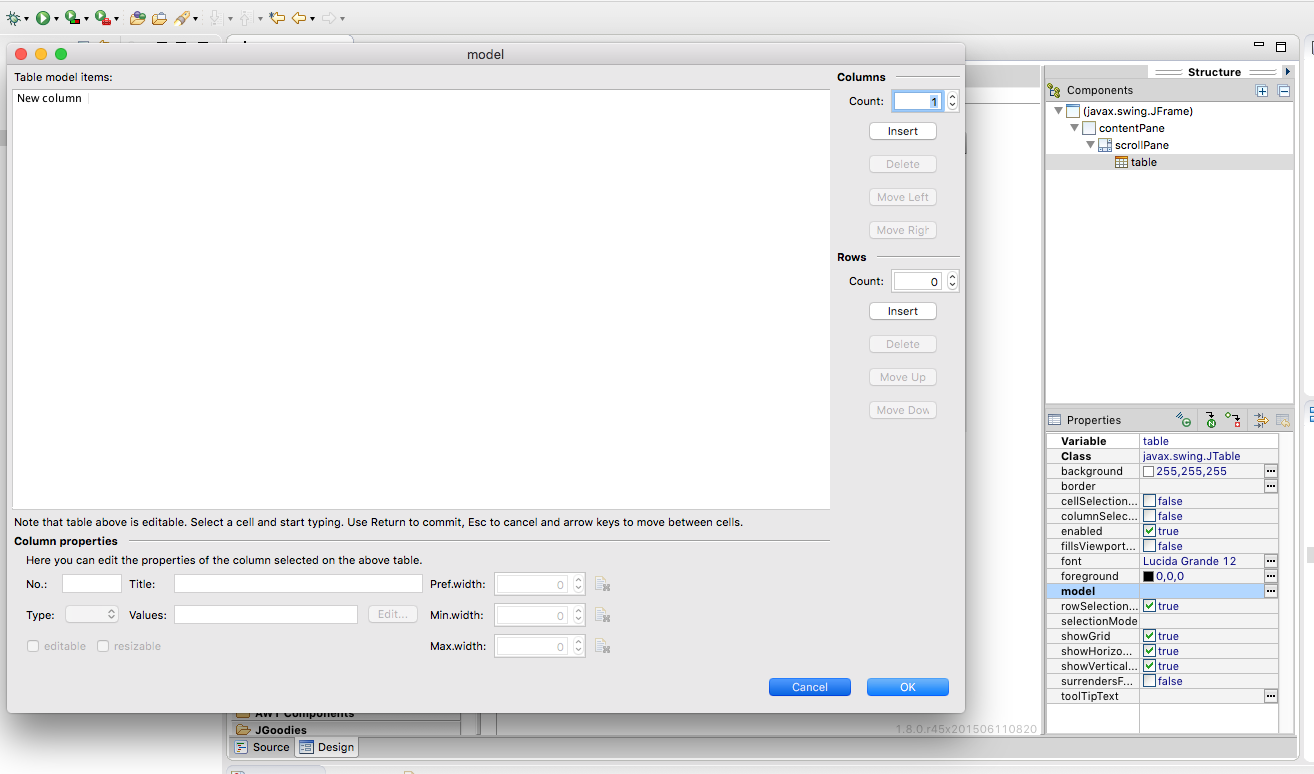This screenshot has height=774, width=1314.
Task: Click the black foreground color swatch
Action: [1149, 576]
